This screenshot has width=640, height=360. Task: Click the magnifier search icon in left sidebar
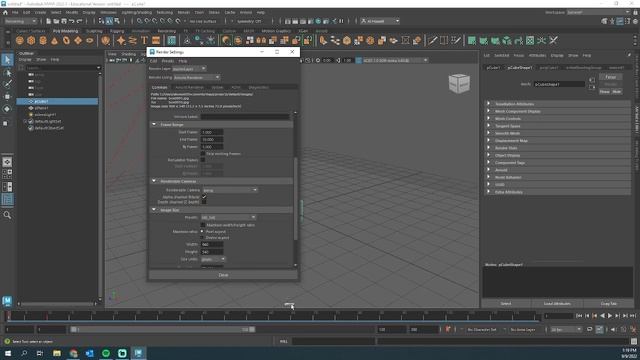point(7,215)
